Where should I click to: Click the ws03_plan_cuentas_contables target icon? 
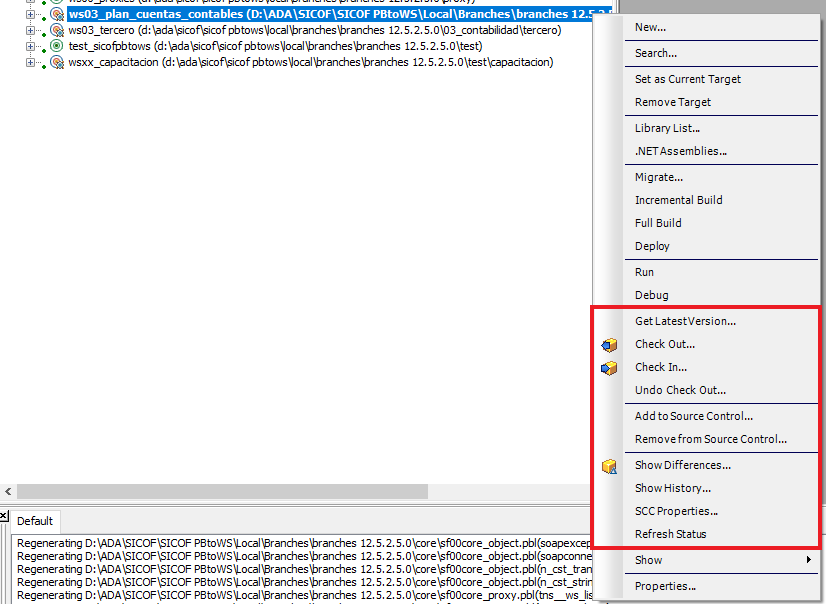point(57,15)
